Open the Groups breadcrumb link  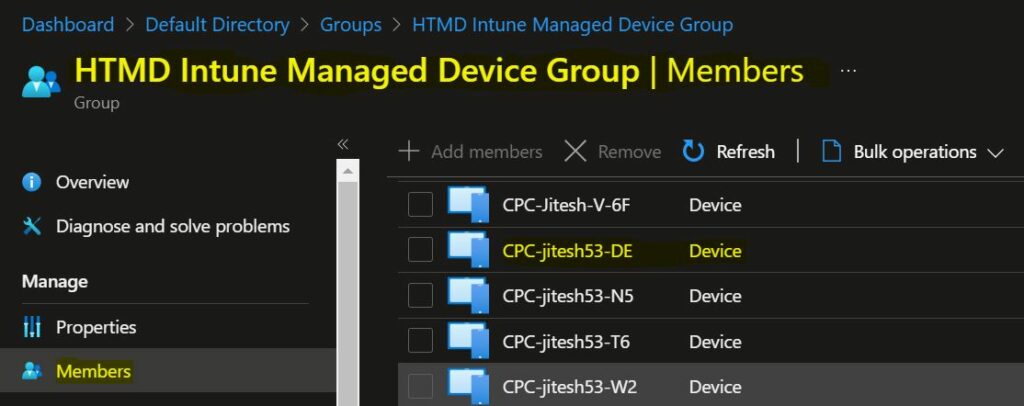[351, 25]
